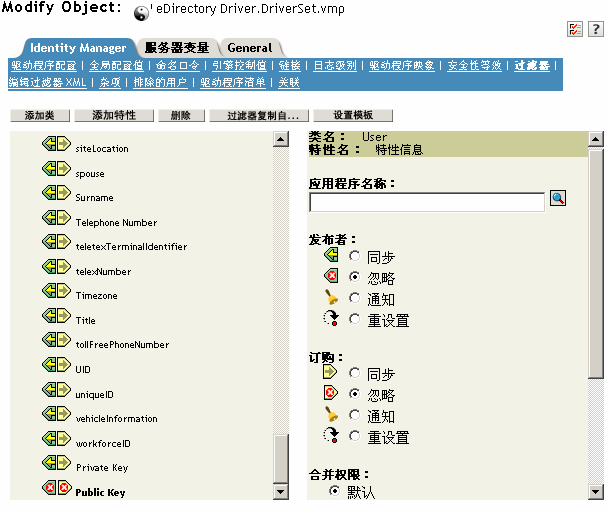Click the sync arrows icon beside teletexTerminalIdentifier
Image resolution: width=608 pixels, height=512 pixels.
point(56,242)
